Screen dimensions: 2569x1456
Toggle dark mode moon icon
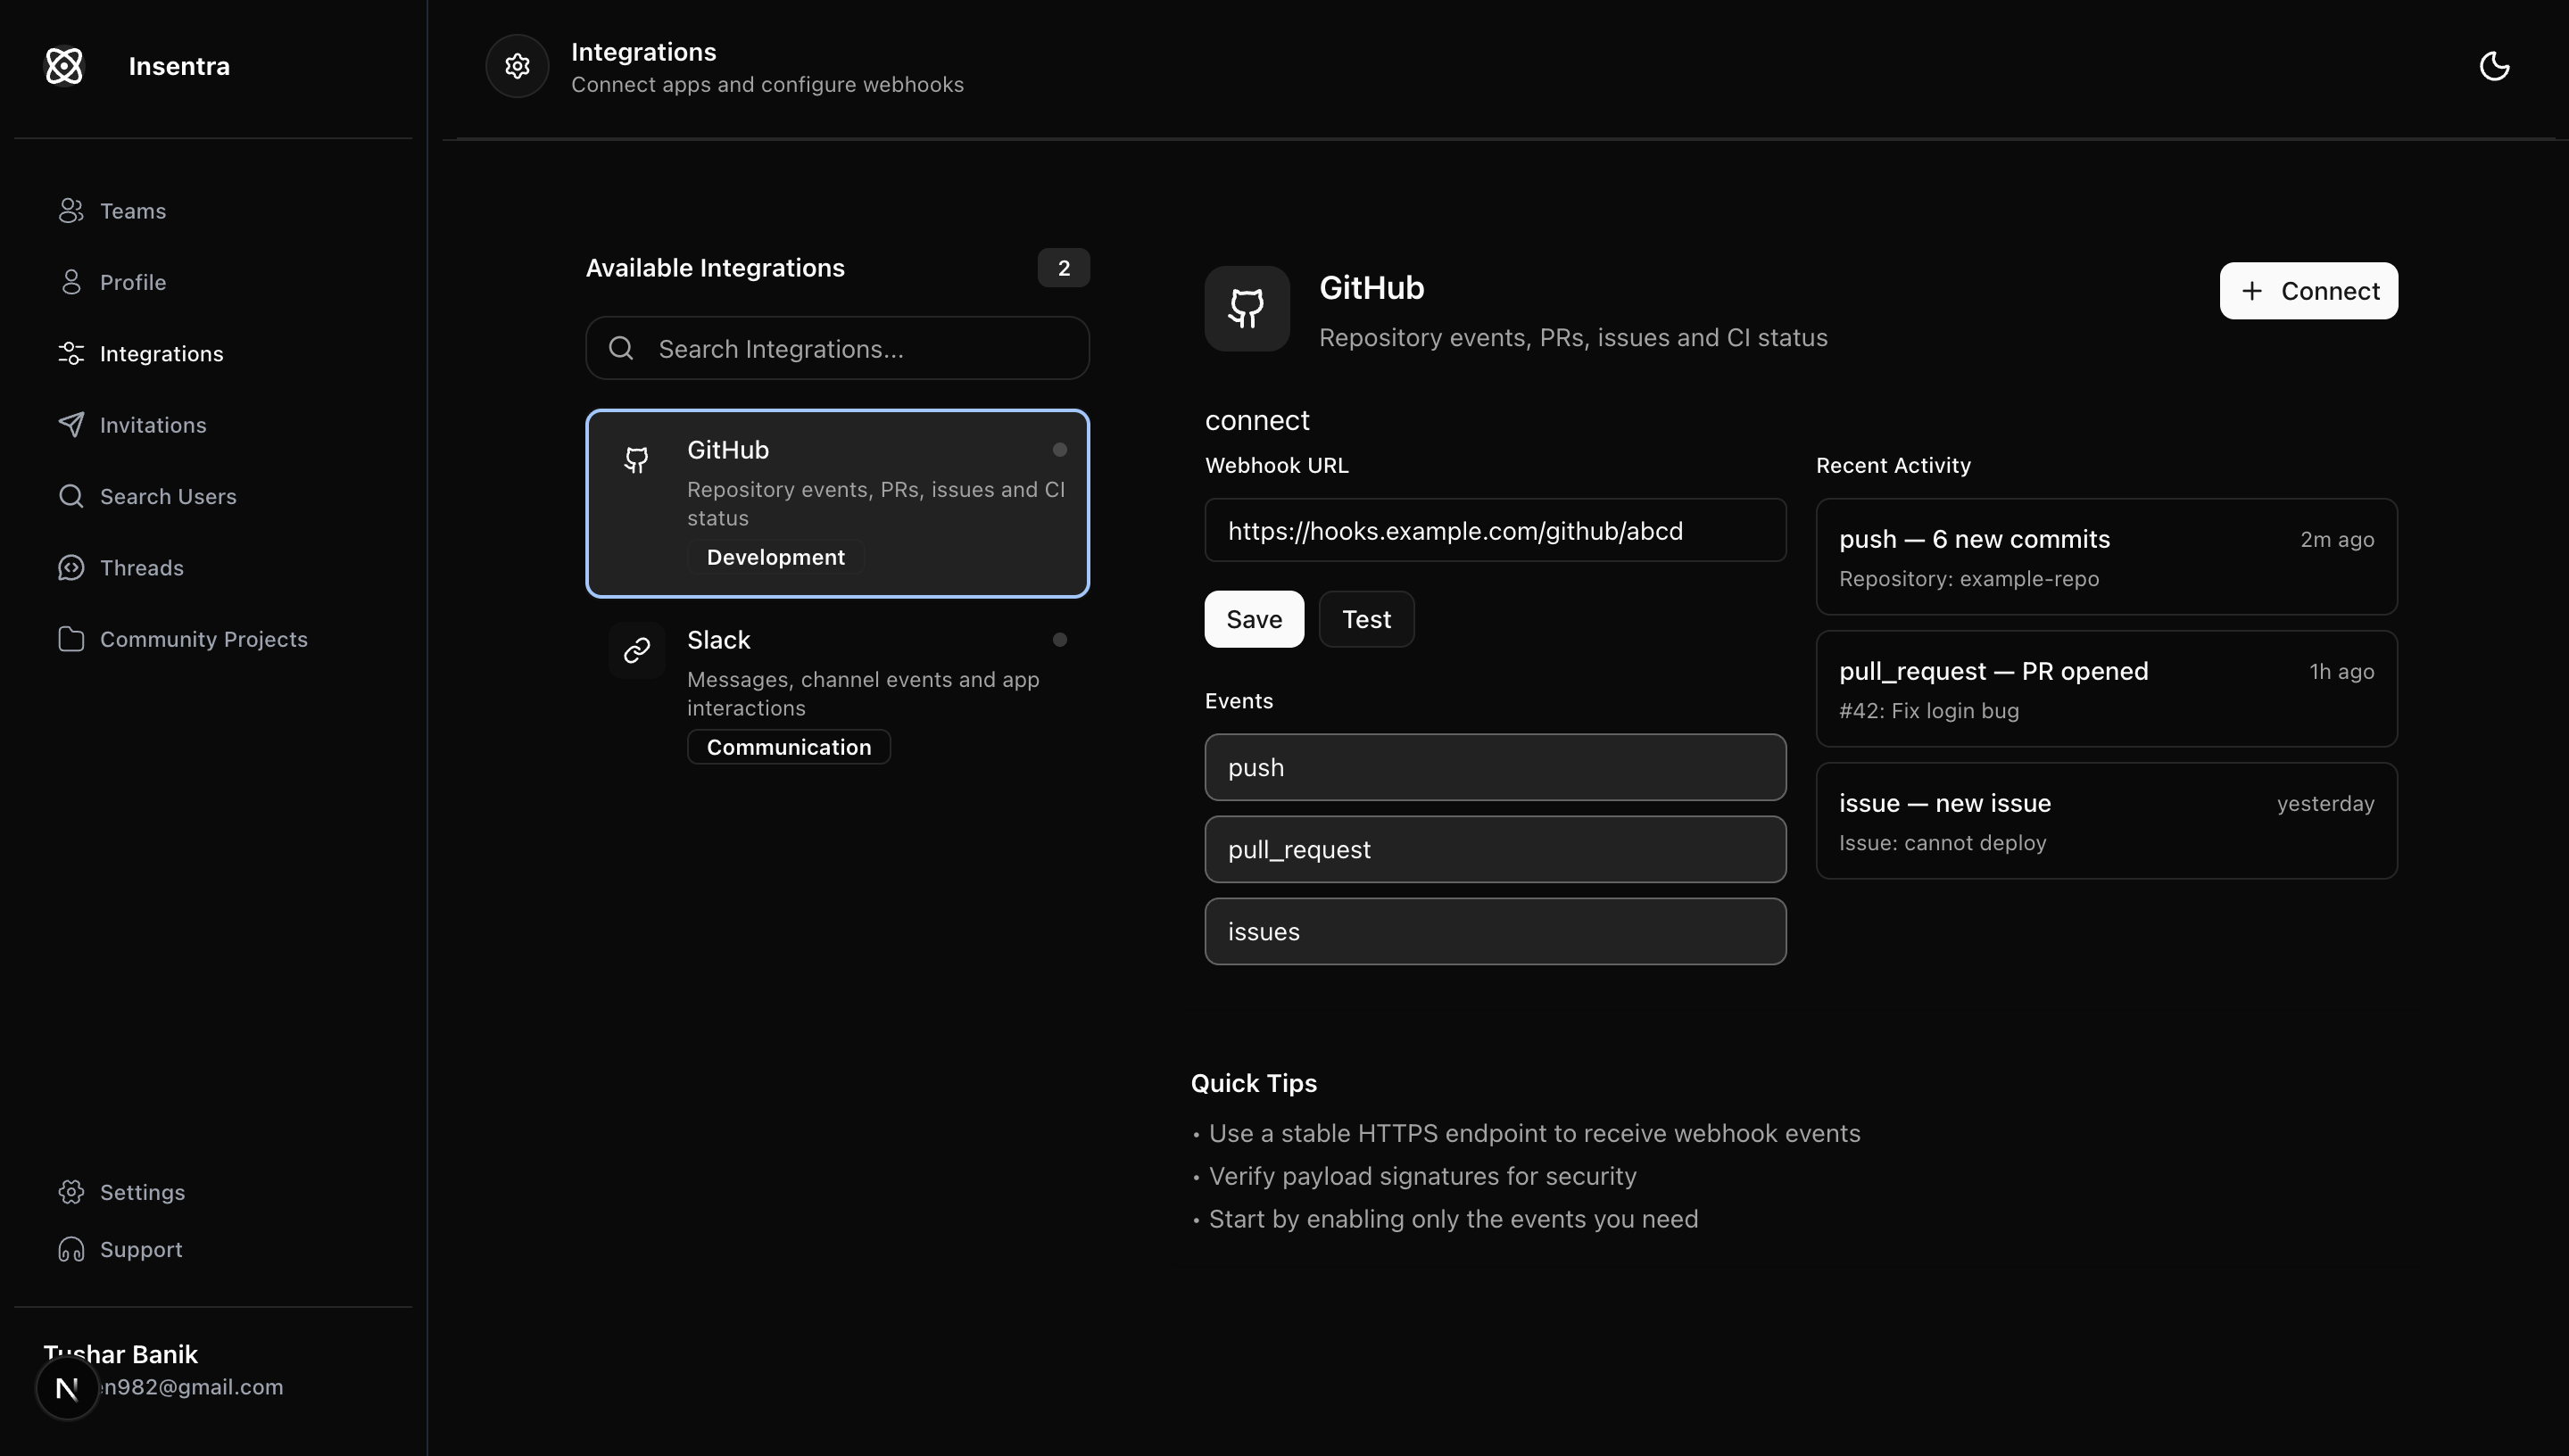[2494, 66]
